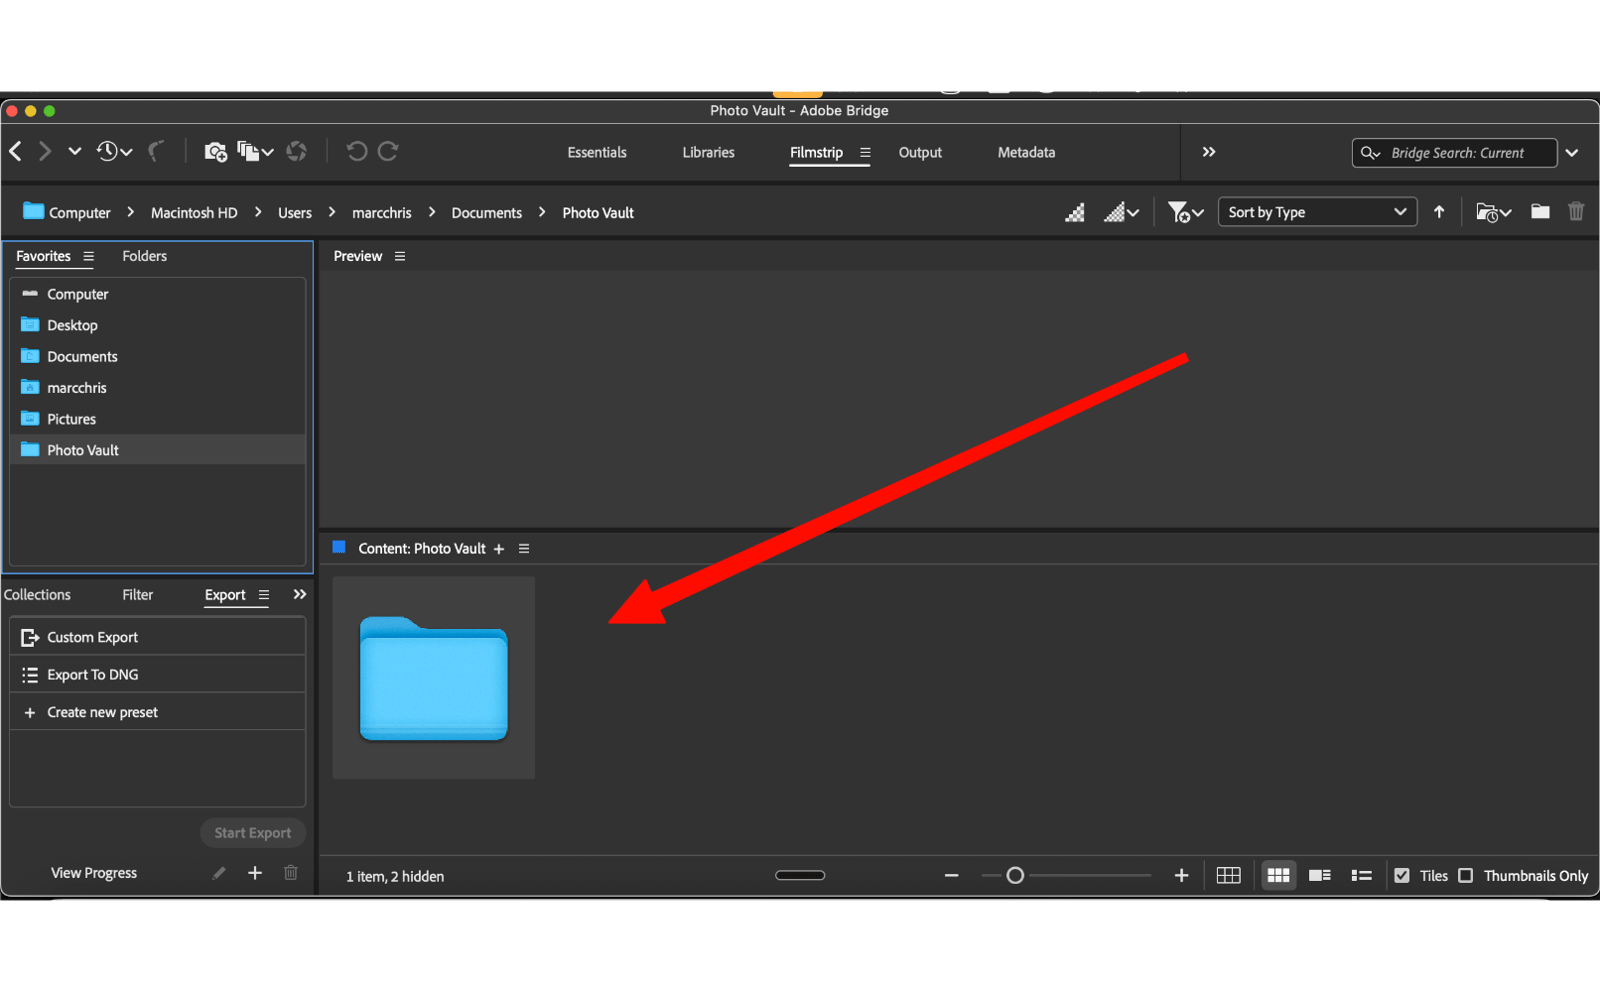Click the boomerang return icon

pos(156,151)
